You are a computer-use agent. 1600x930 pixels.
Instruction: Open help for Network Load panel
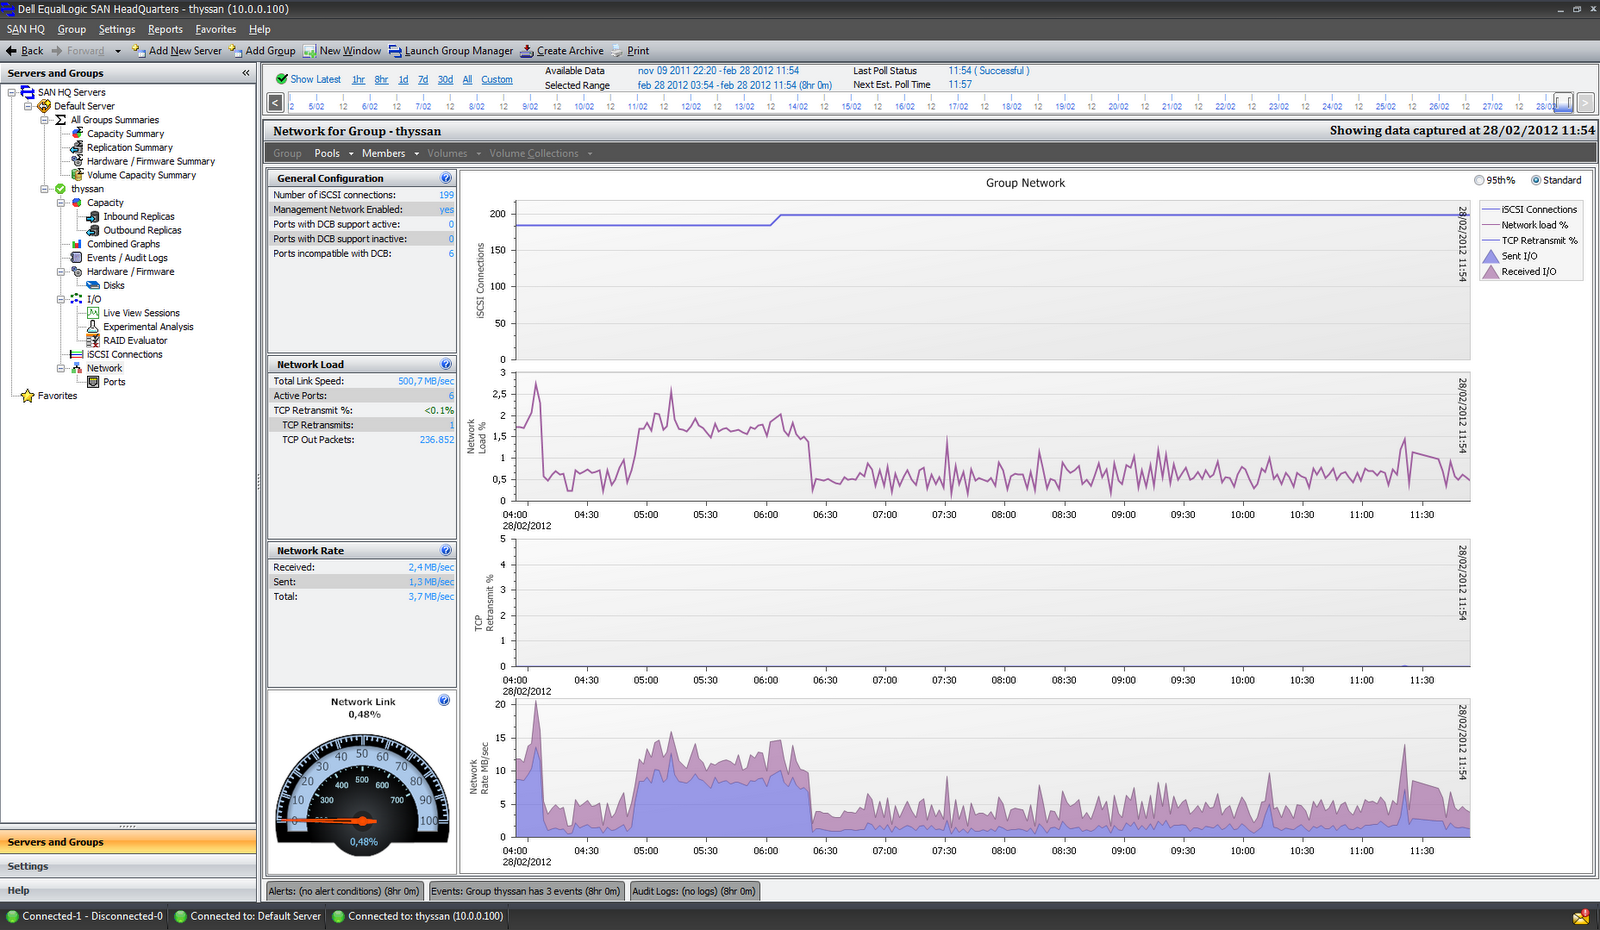[446, 364]
